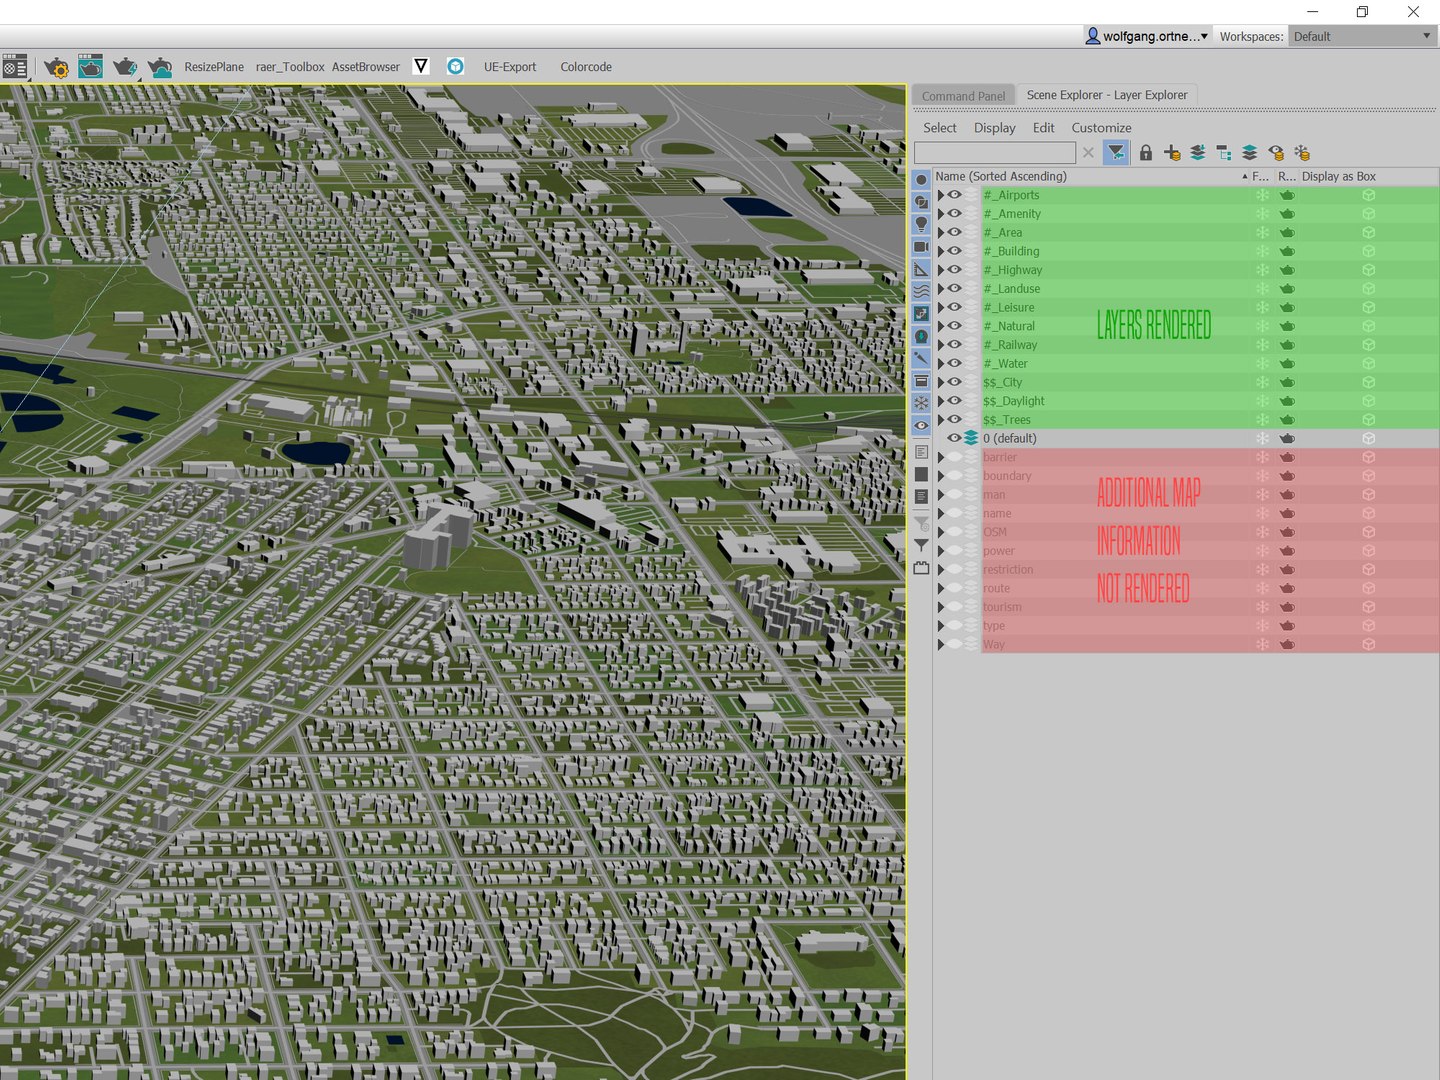The image size is (1440, 1080).
Task: Toggle the layer filter funnel button
Action: click(1116, 152)
